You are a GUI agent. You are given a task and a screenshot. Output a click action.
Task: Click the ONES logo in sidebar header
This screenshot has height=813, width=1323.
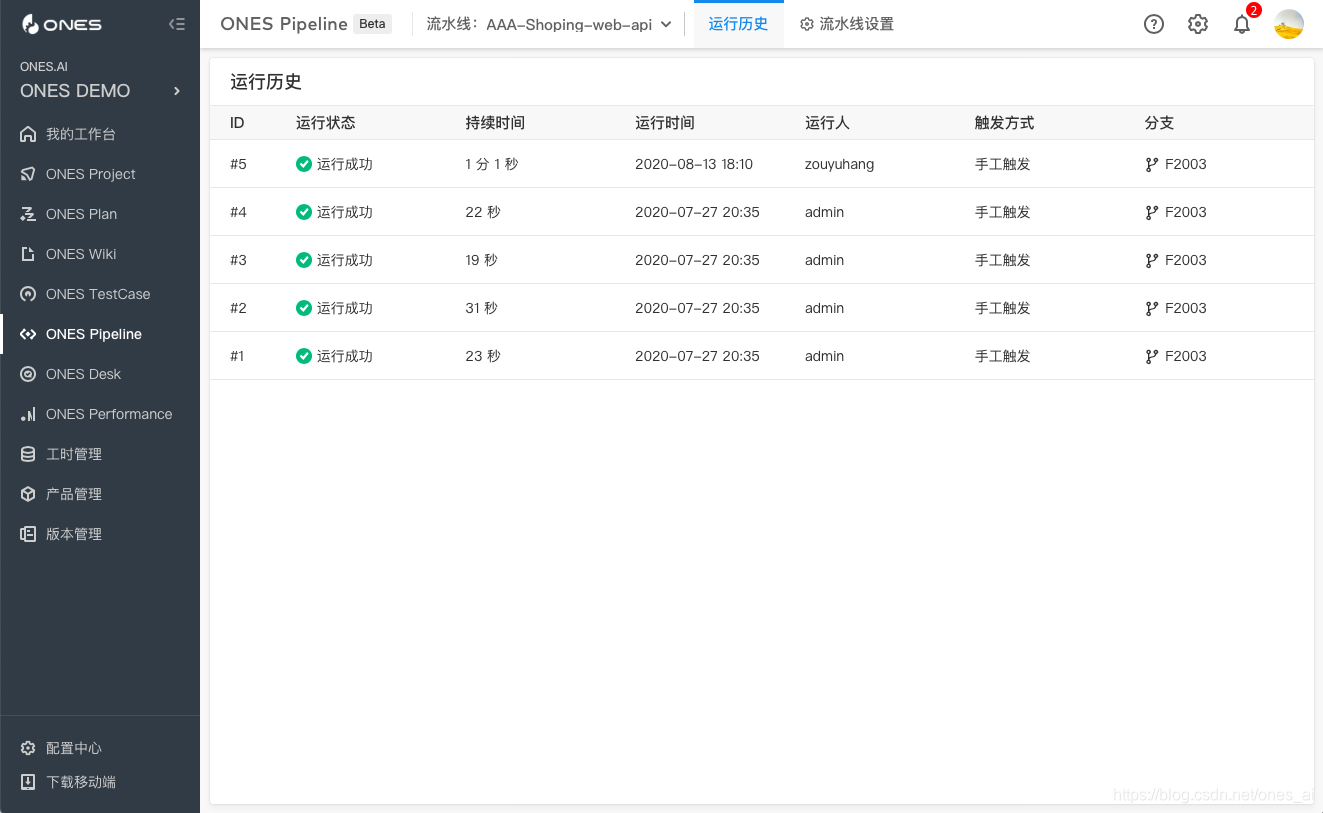(x=61, y=24)
